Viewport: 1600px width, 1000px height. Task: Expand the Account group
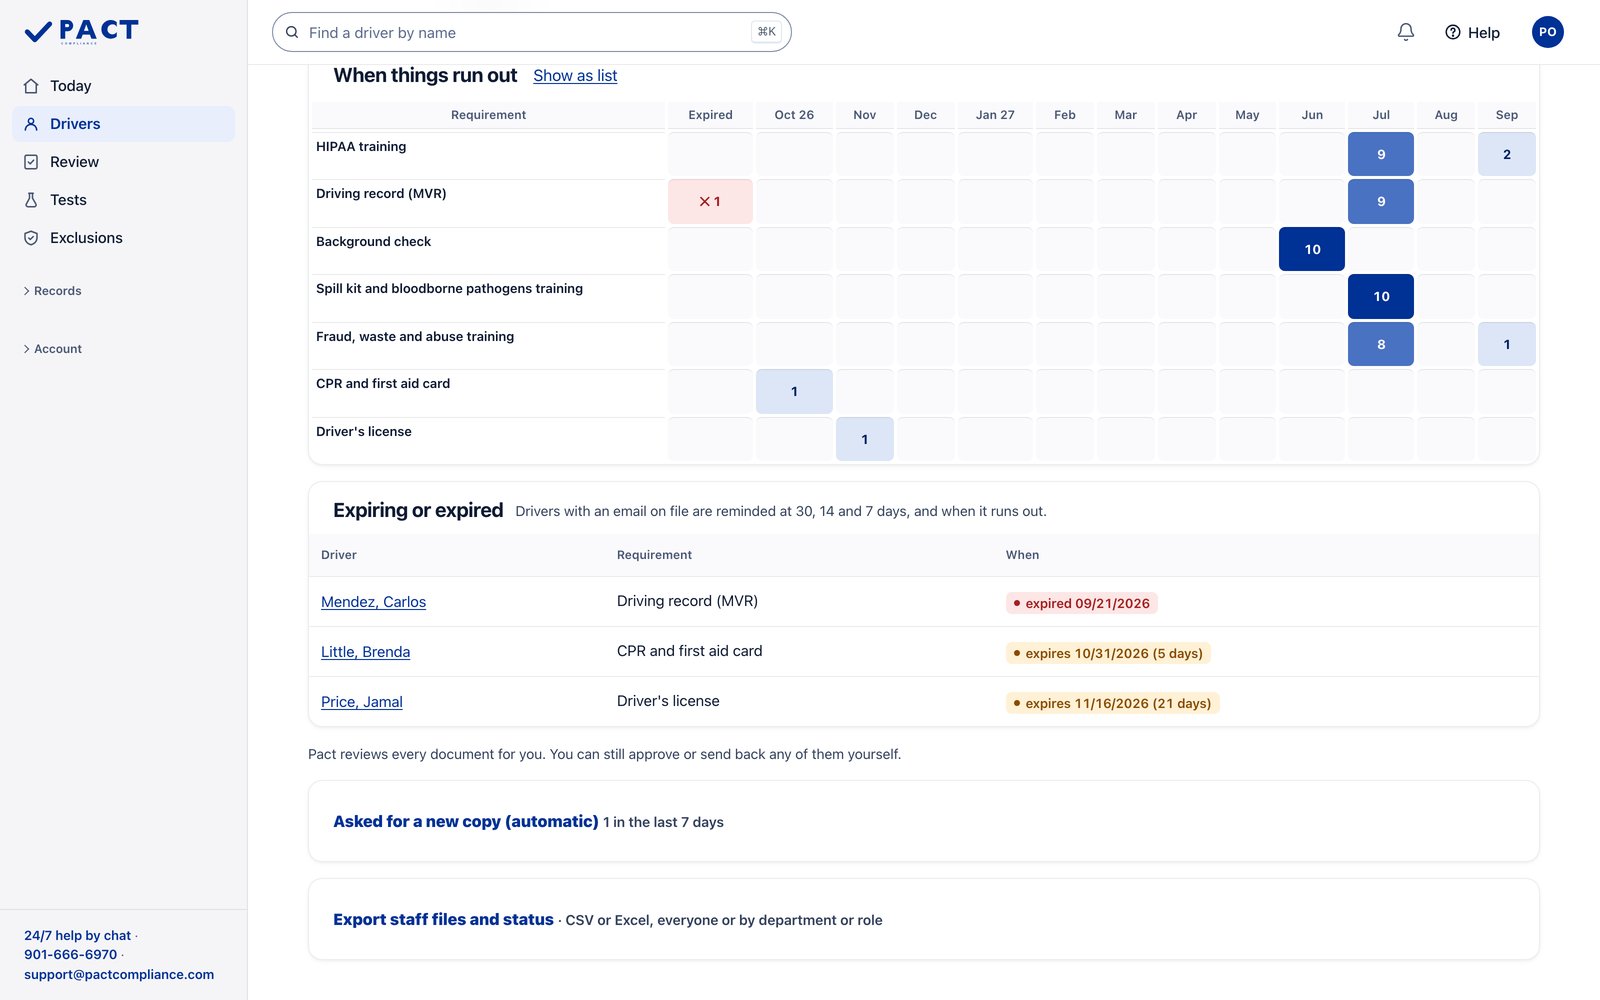point(52,349)
